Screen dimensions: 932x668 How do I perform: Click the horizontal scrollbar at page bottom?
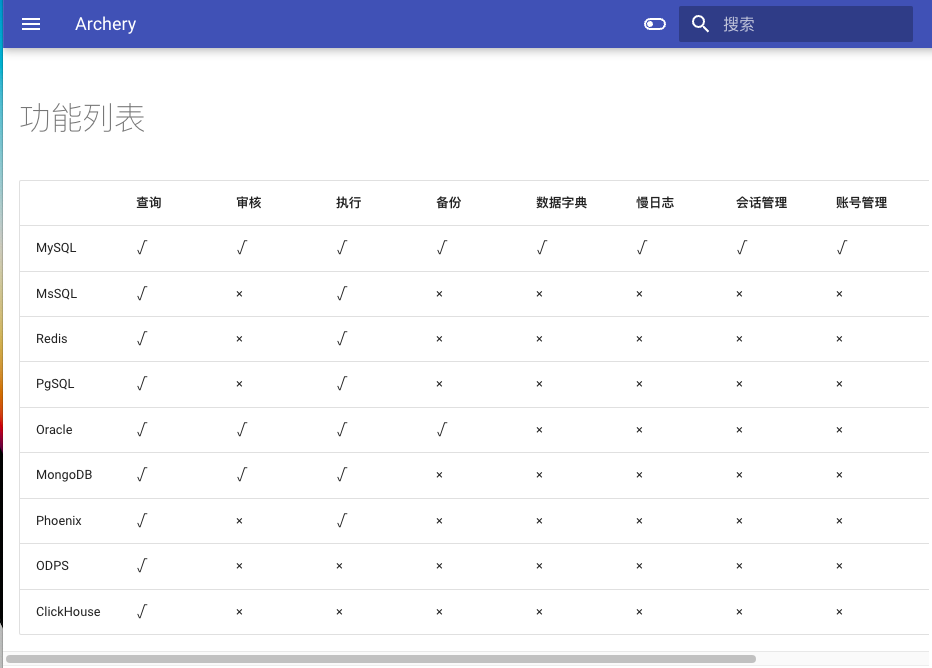(380, 658)
